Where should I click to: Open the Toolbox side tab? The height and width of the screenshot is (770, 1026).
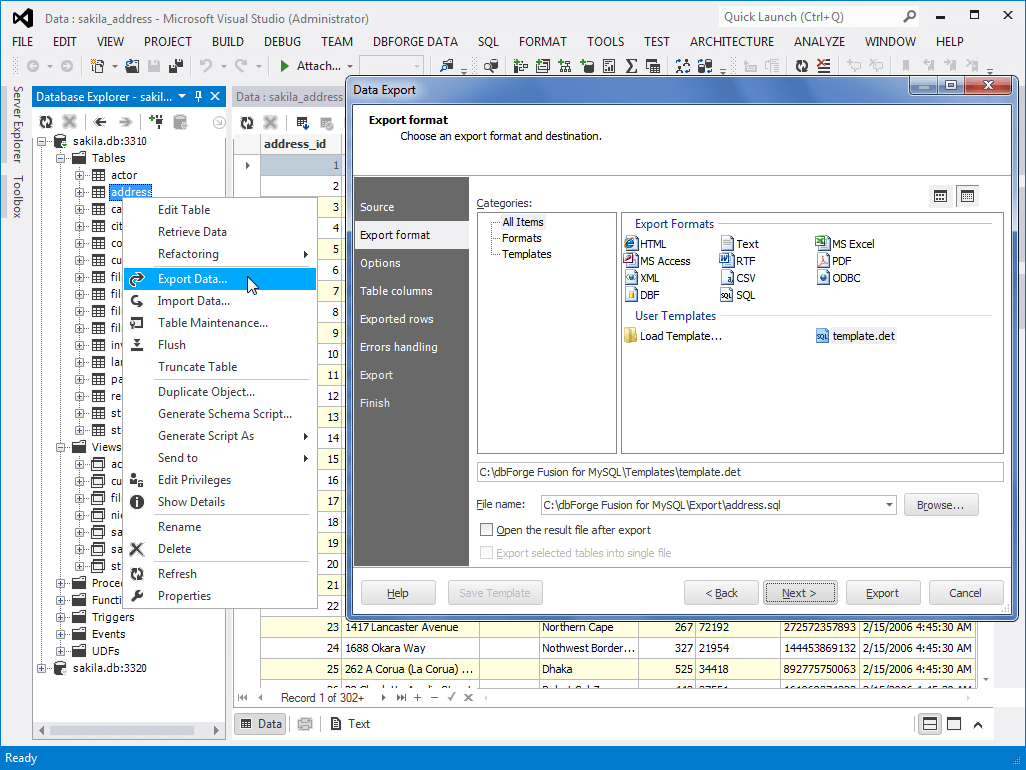point(18,196)
